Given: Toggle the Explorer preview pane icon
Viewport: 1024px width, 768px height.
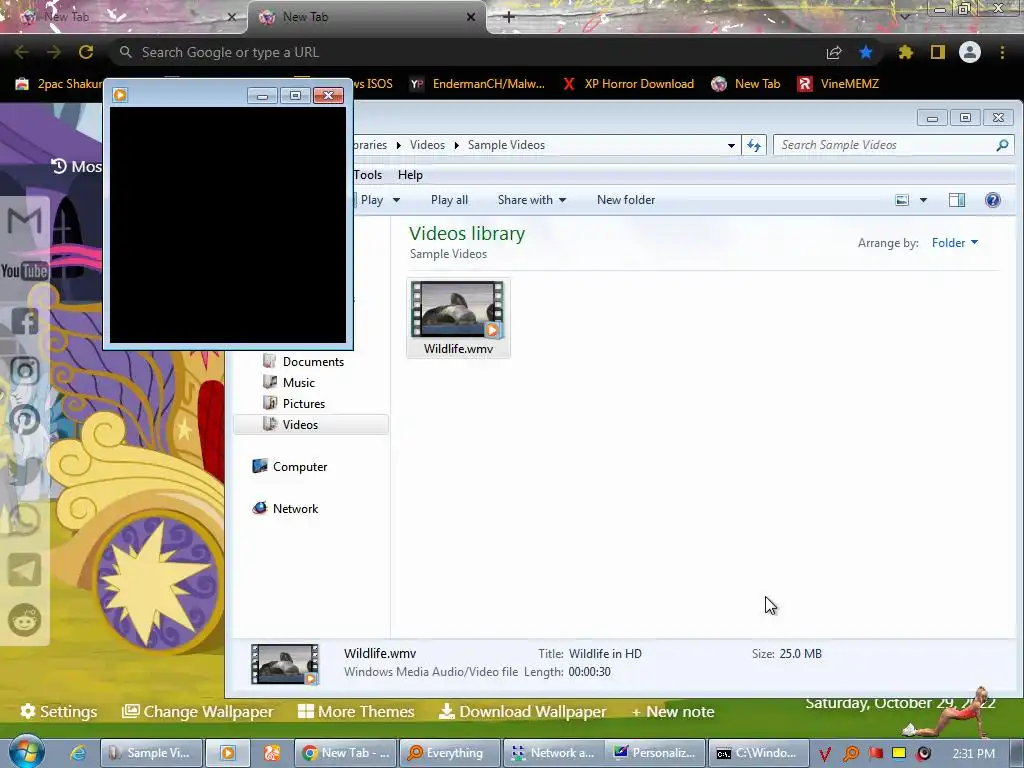Looking at the screenshot, I should point(957,200).
